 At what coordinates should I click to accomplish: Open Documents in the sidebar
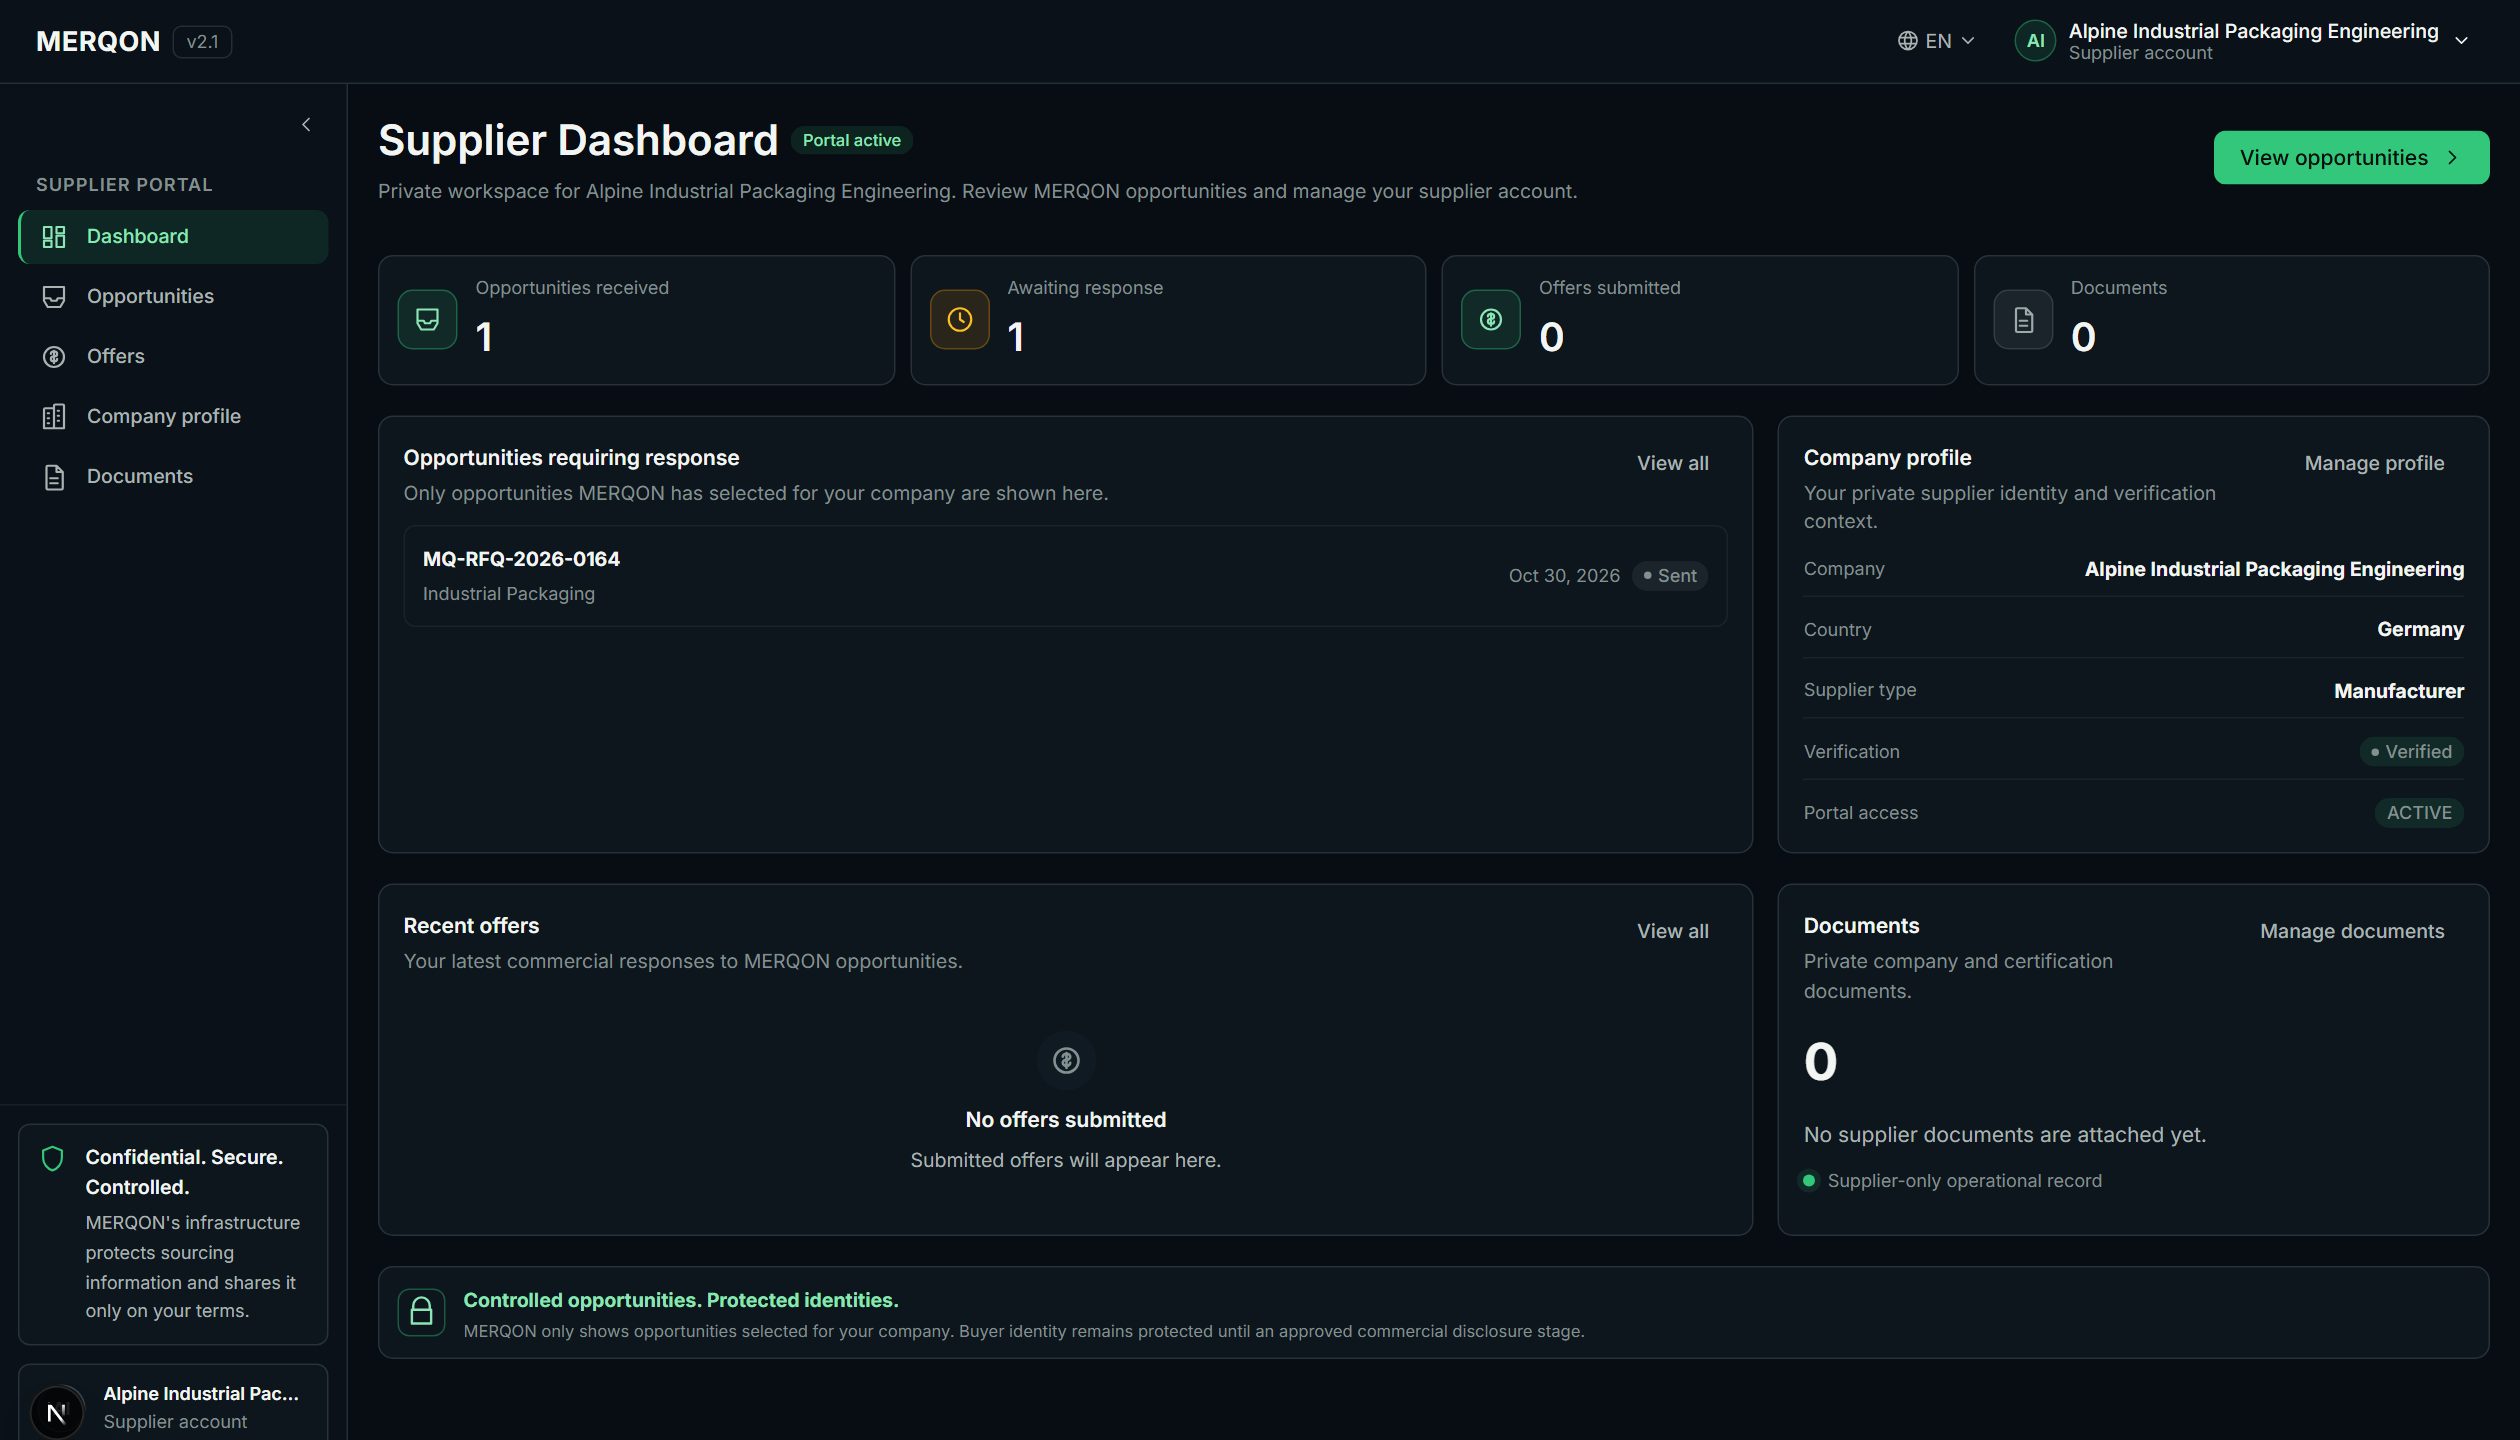[173, 476]
